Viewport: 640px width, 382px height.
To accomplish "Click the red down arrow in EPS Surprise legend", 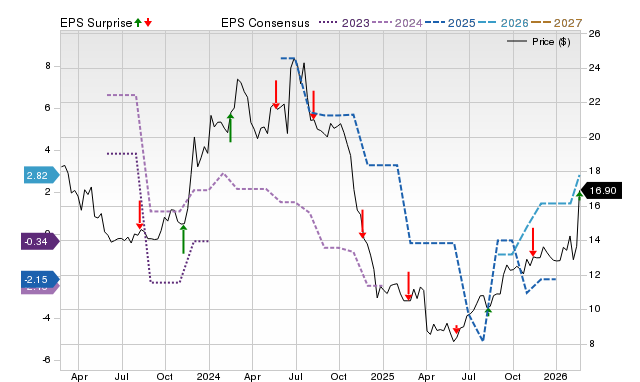I will pos(148,23).
